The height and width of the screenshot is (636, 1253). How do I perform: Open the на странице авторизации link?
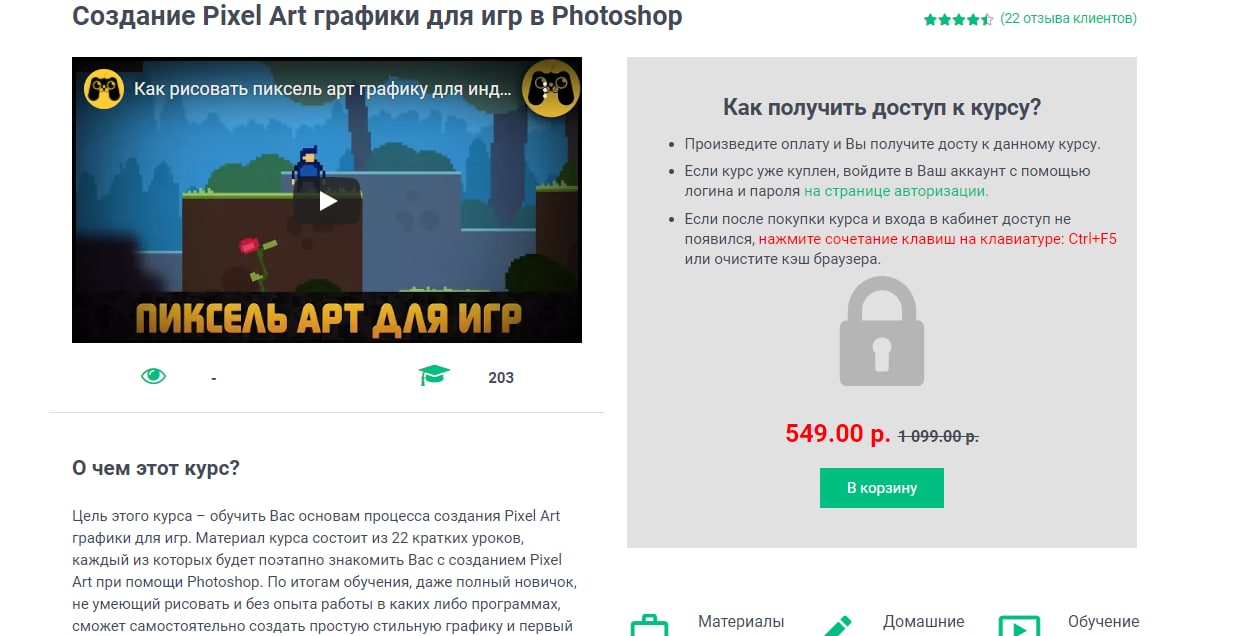pyautogui.click(x=895, y=191)
